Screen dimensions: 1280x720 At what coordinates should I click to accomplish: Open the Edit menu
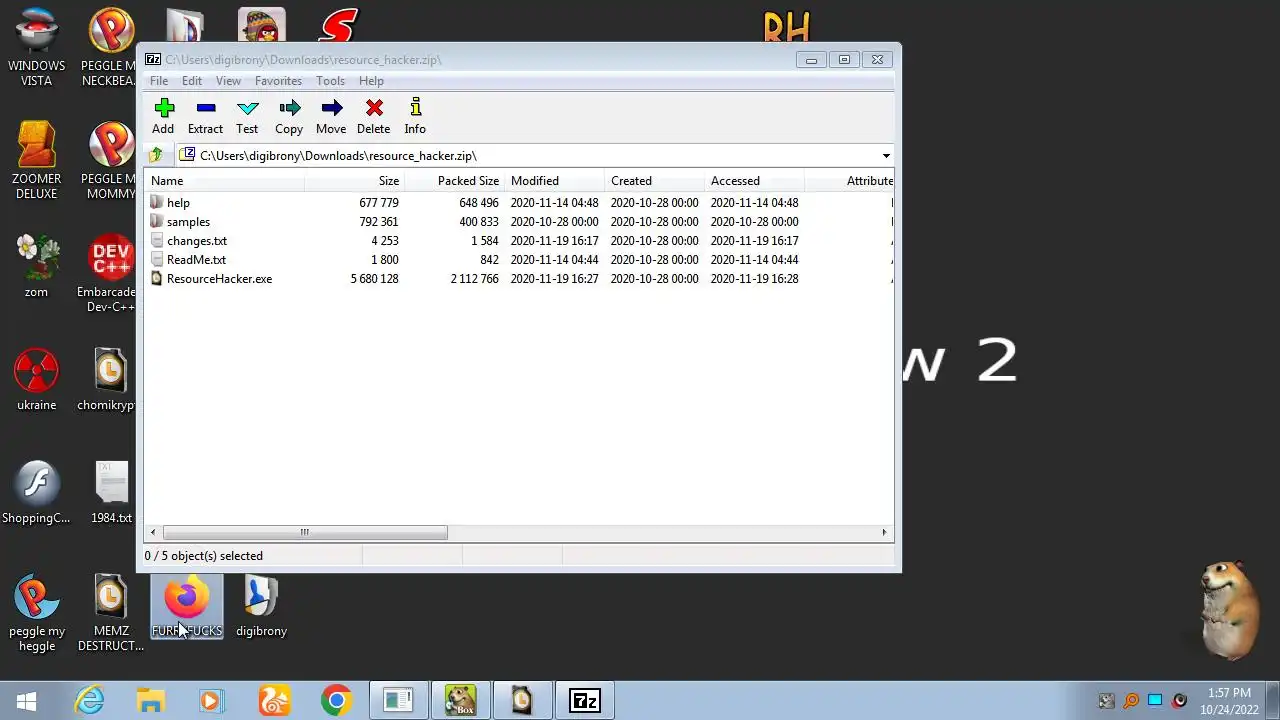pos(192,81)
